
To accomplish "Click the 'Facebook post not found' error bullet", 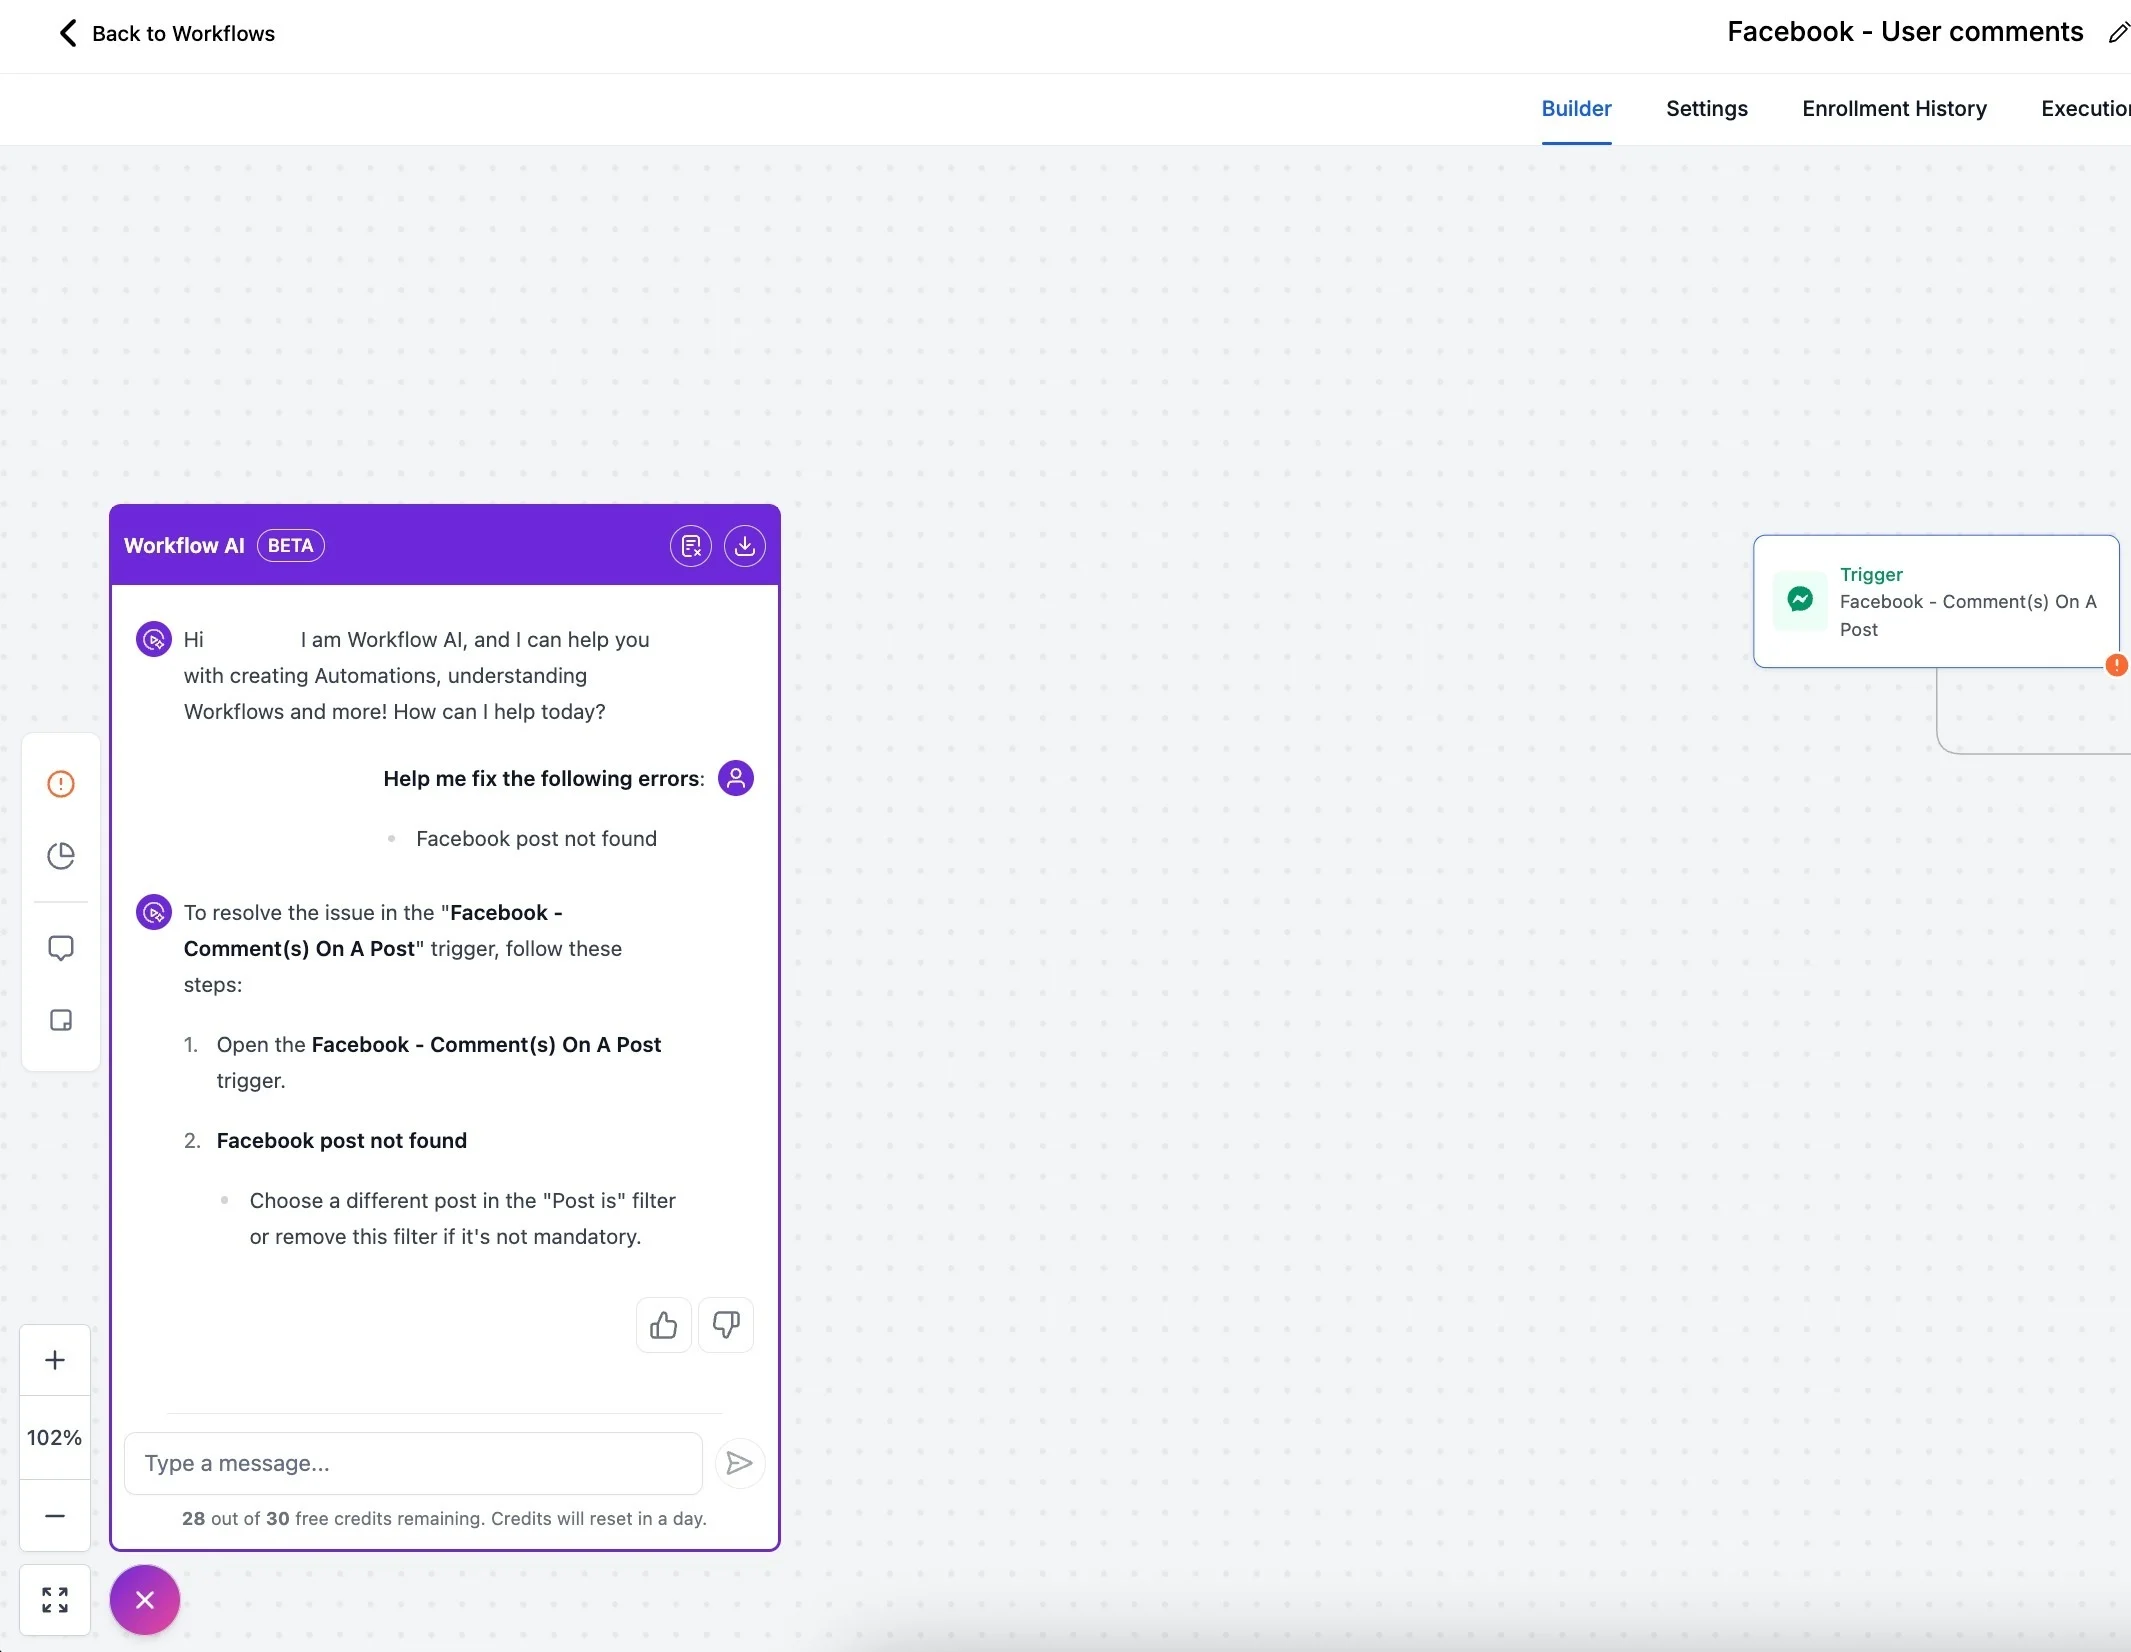I will pos(536,839).
